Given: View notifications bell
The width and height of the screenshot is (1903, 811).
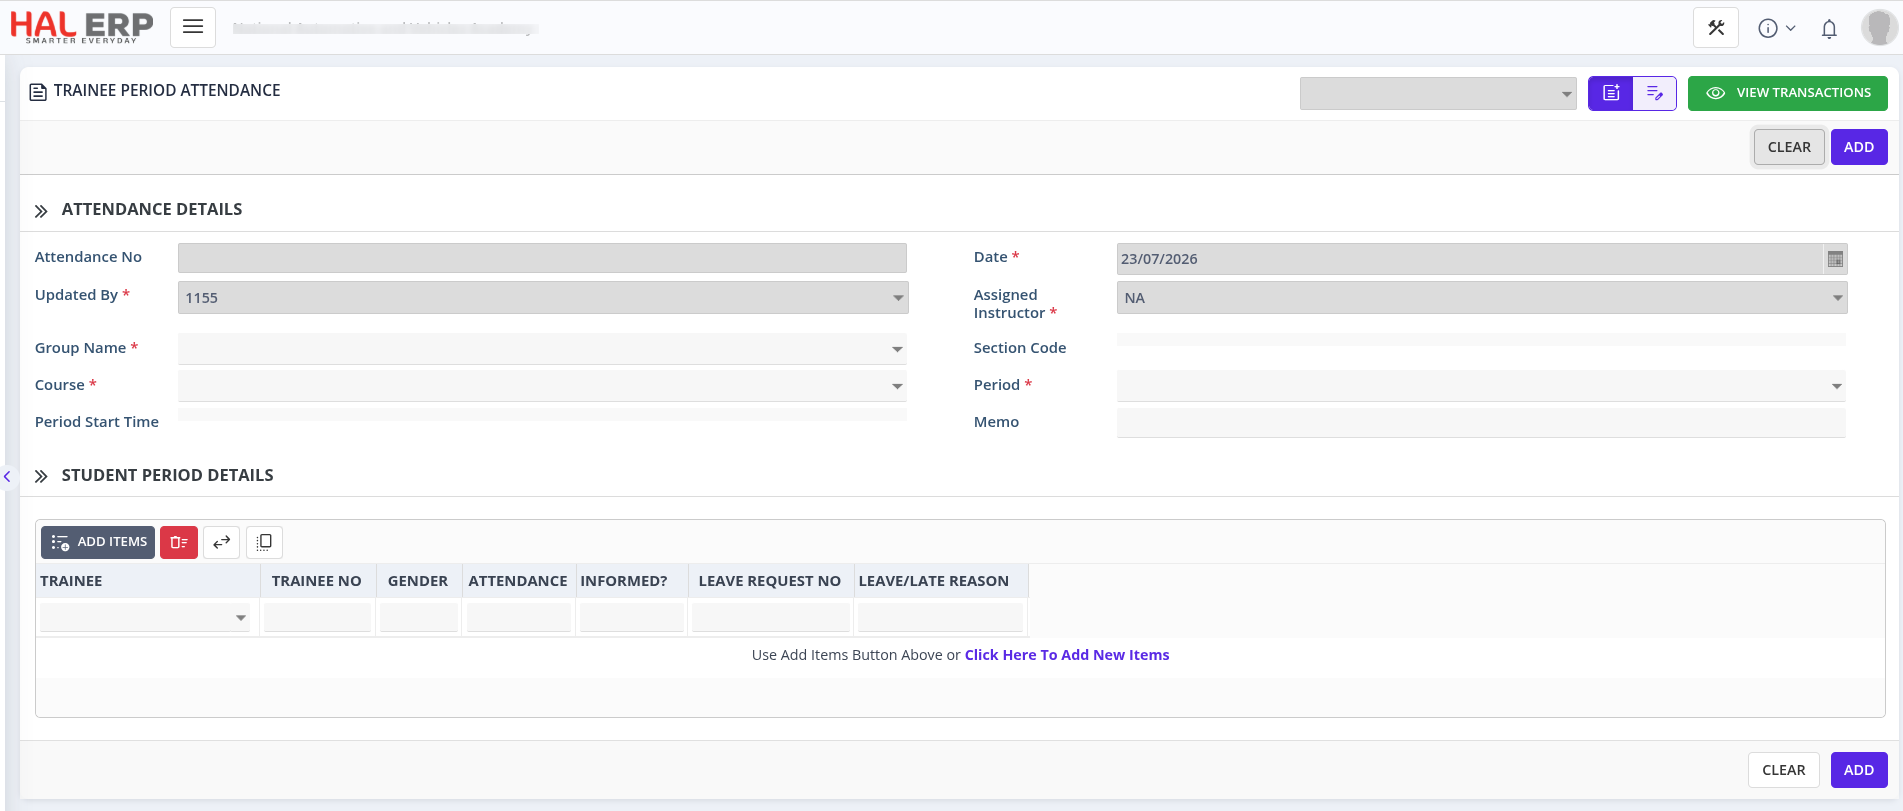Looking at the screenshot, I should click(1829, 29).
